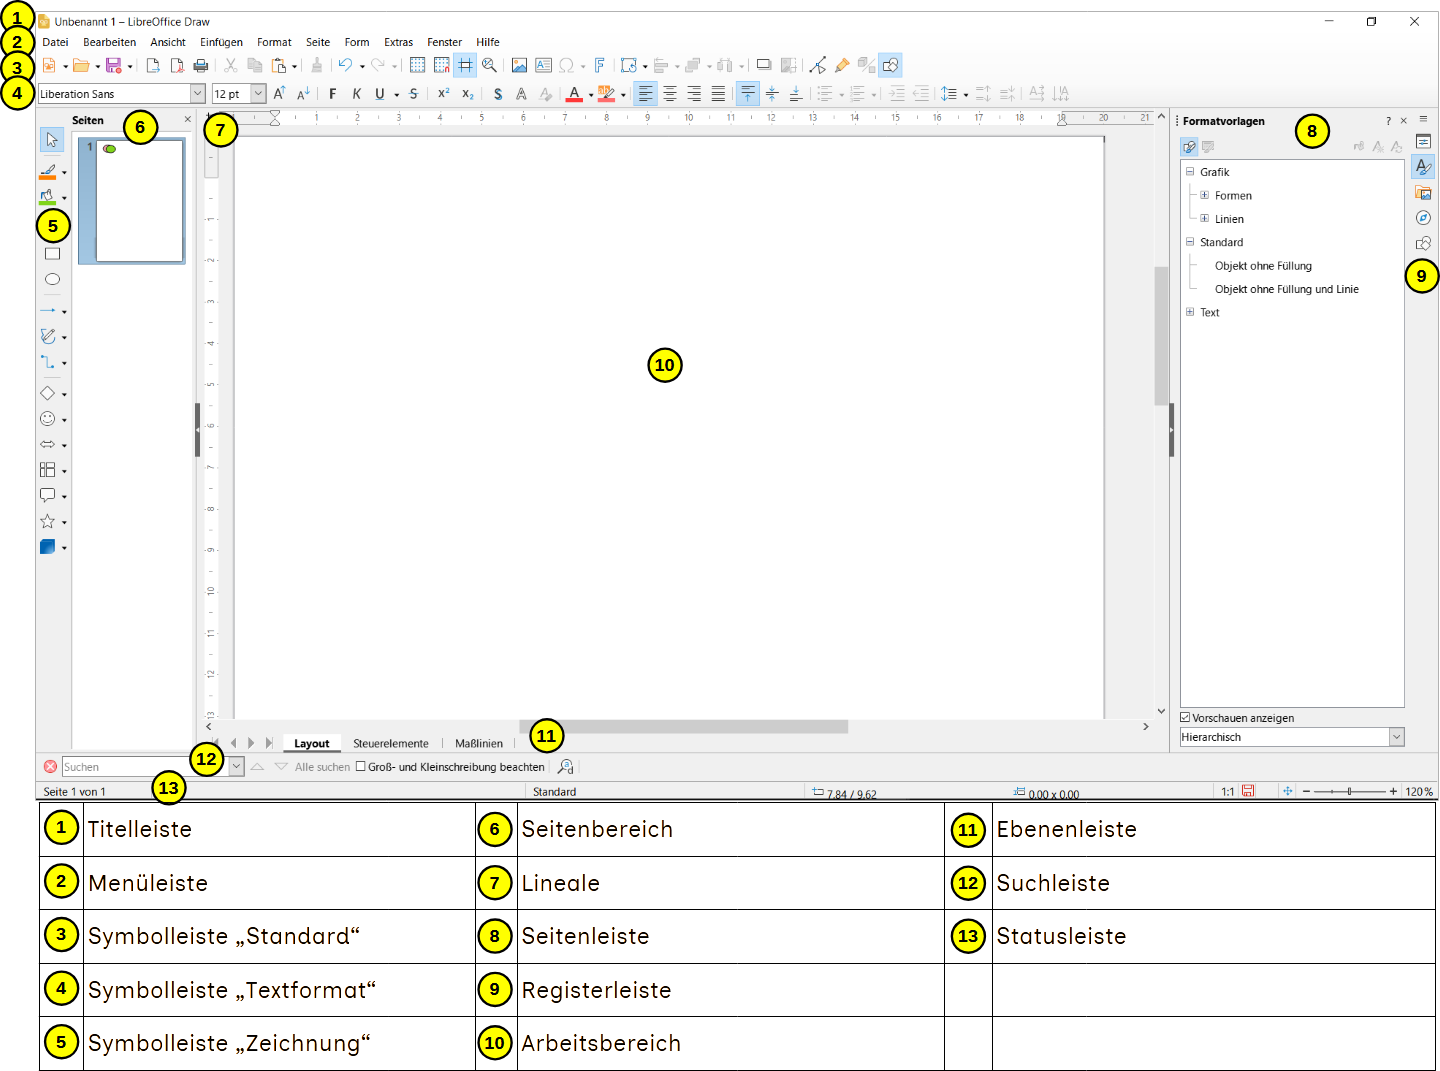The width and height of the screenshot is (1440, 1071).
Task: Close the search toolbar with red X
Action: (50, 767)
